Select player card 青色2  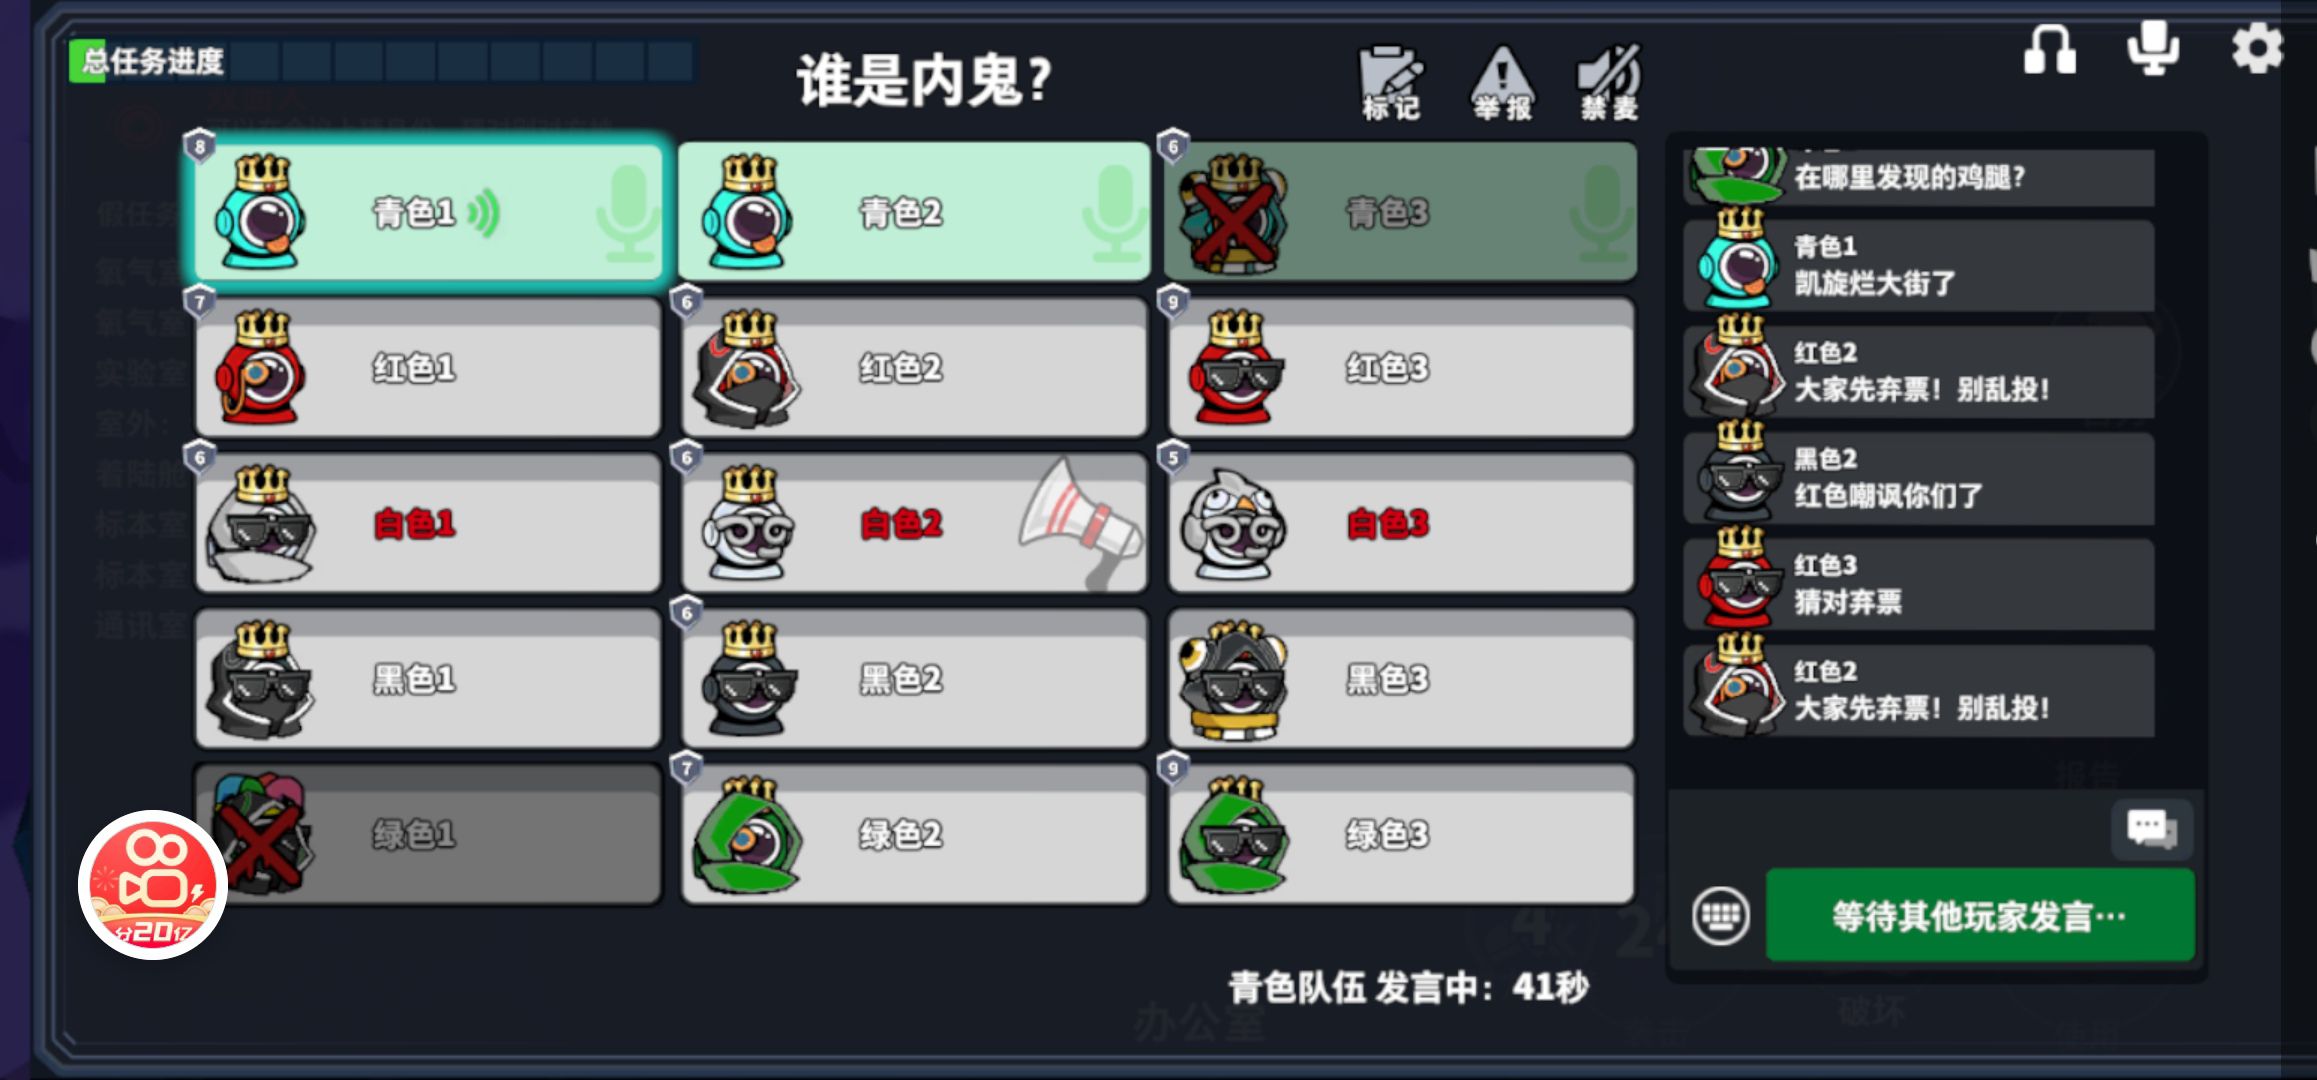(x=914, y=211)
